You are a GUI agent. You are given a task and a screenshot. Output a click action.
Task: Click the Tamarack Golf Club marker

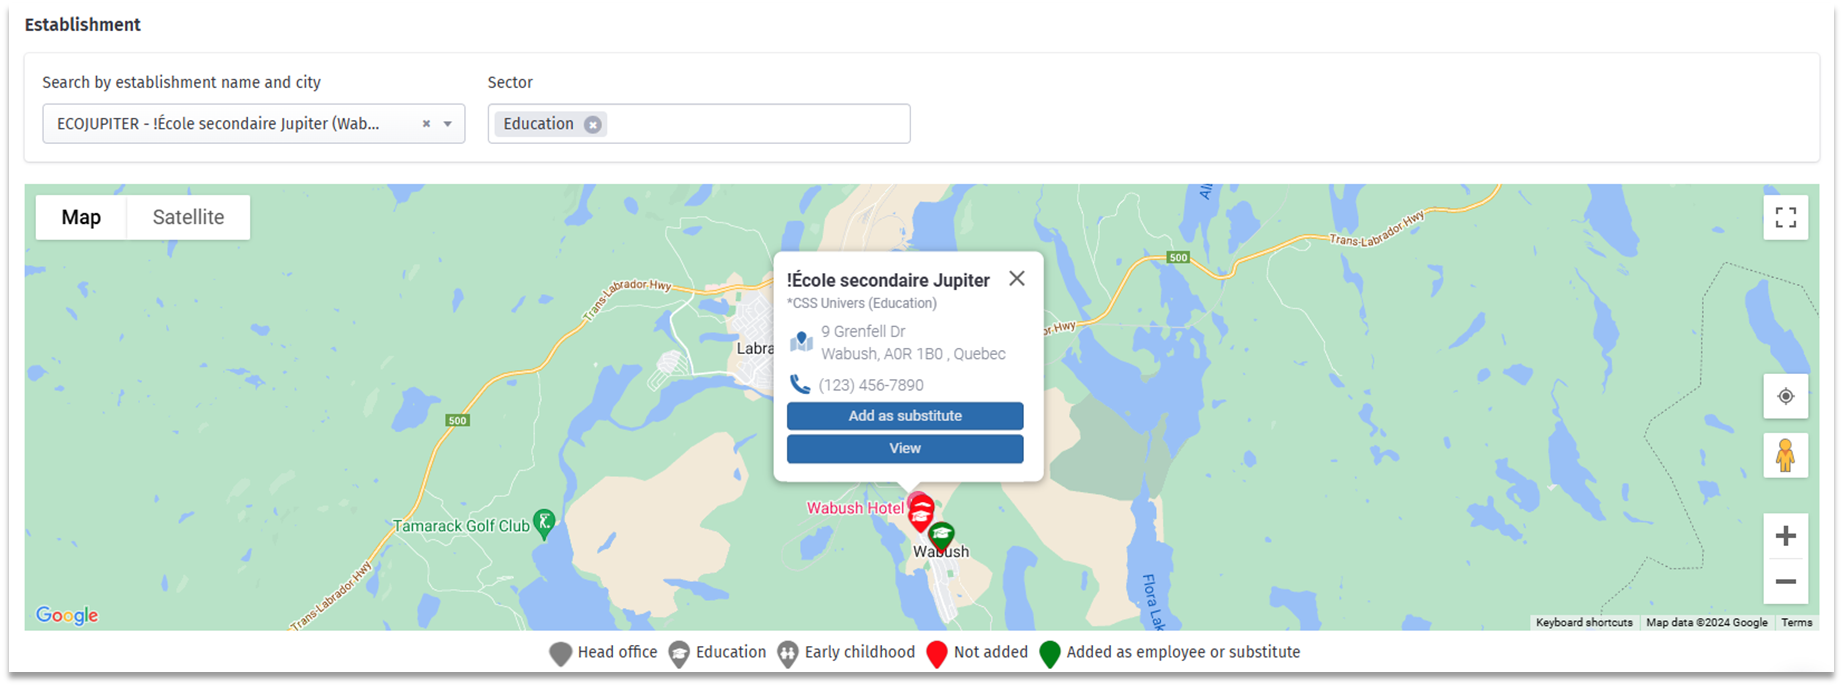(x=544, y=522)
